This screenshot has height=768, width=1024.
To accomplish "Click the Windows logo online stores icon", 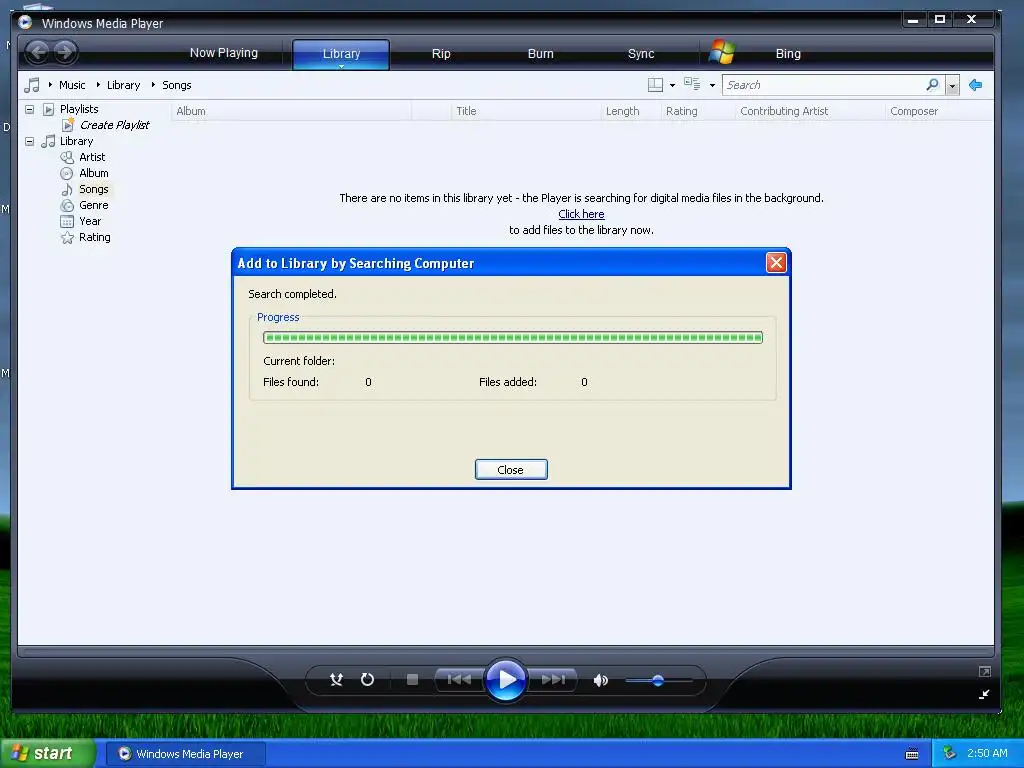I will tap(722, 52).
